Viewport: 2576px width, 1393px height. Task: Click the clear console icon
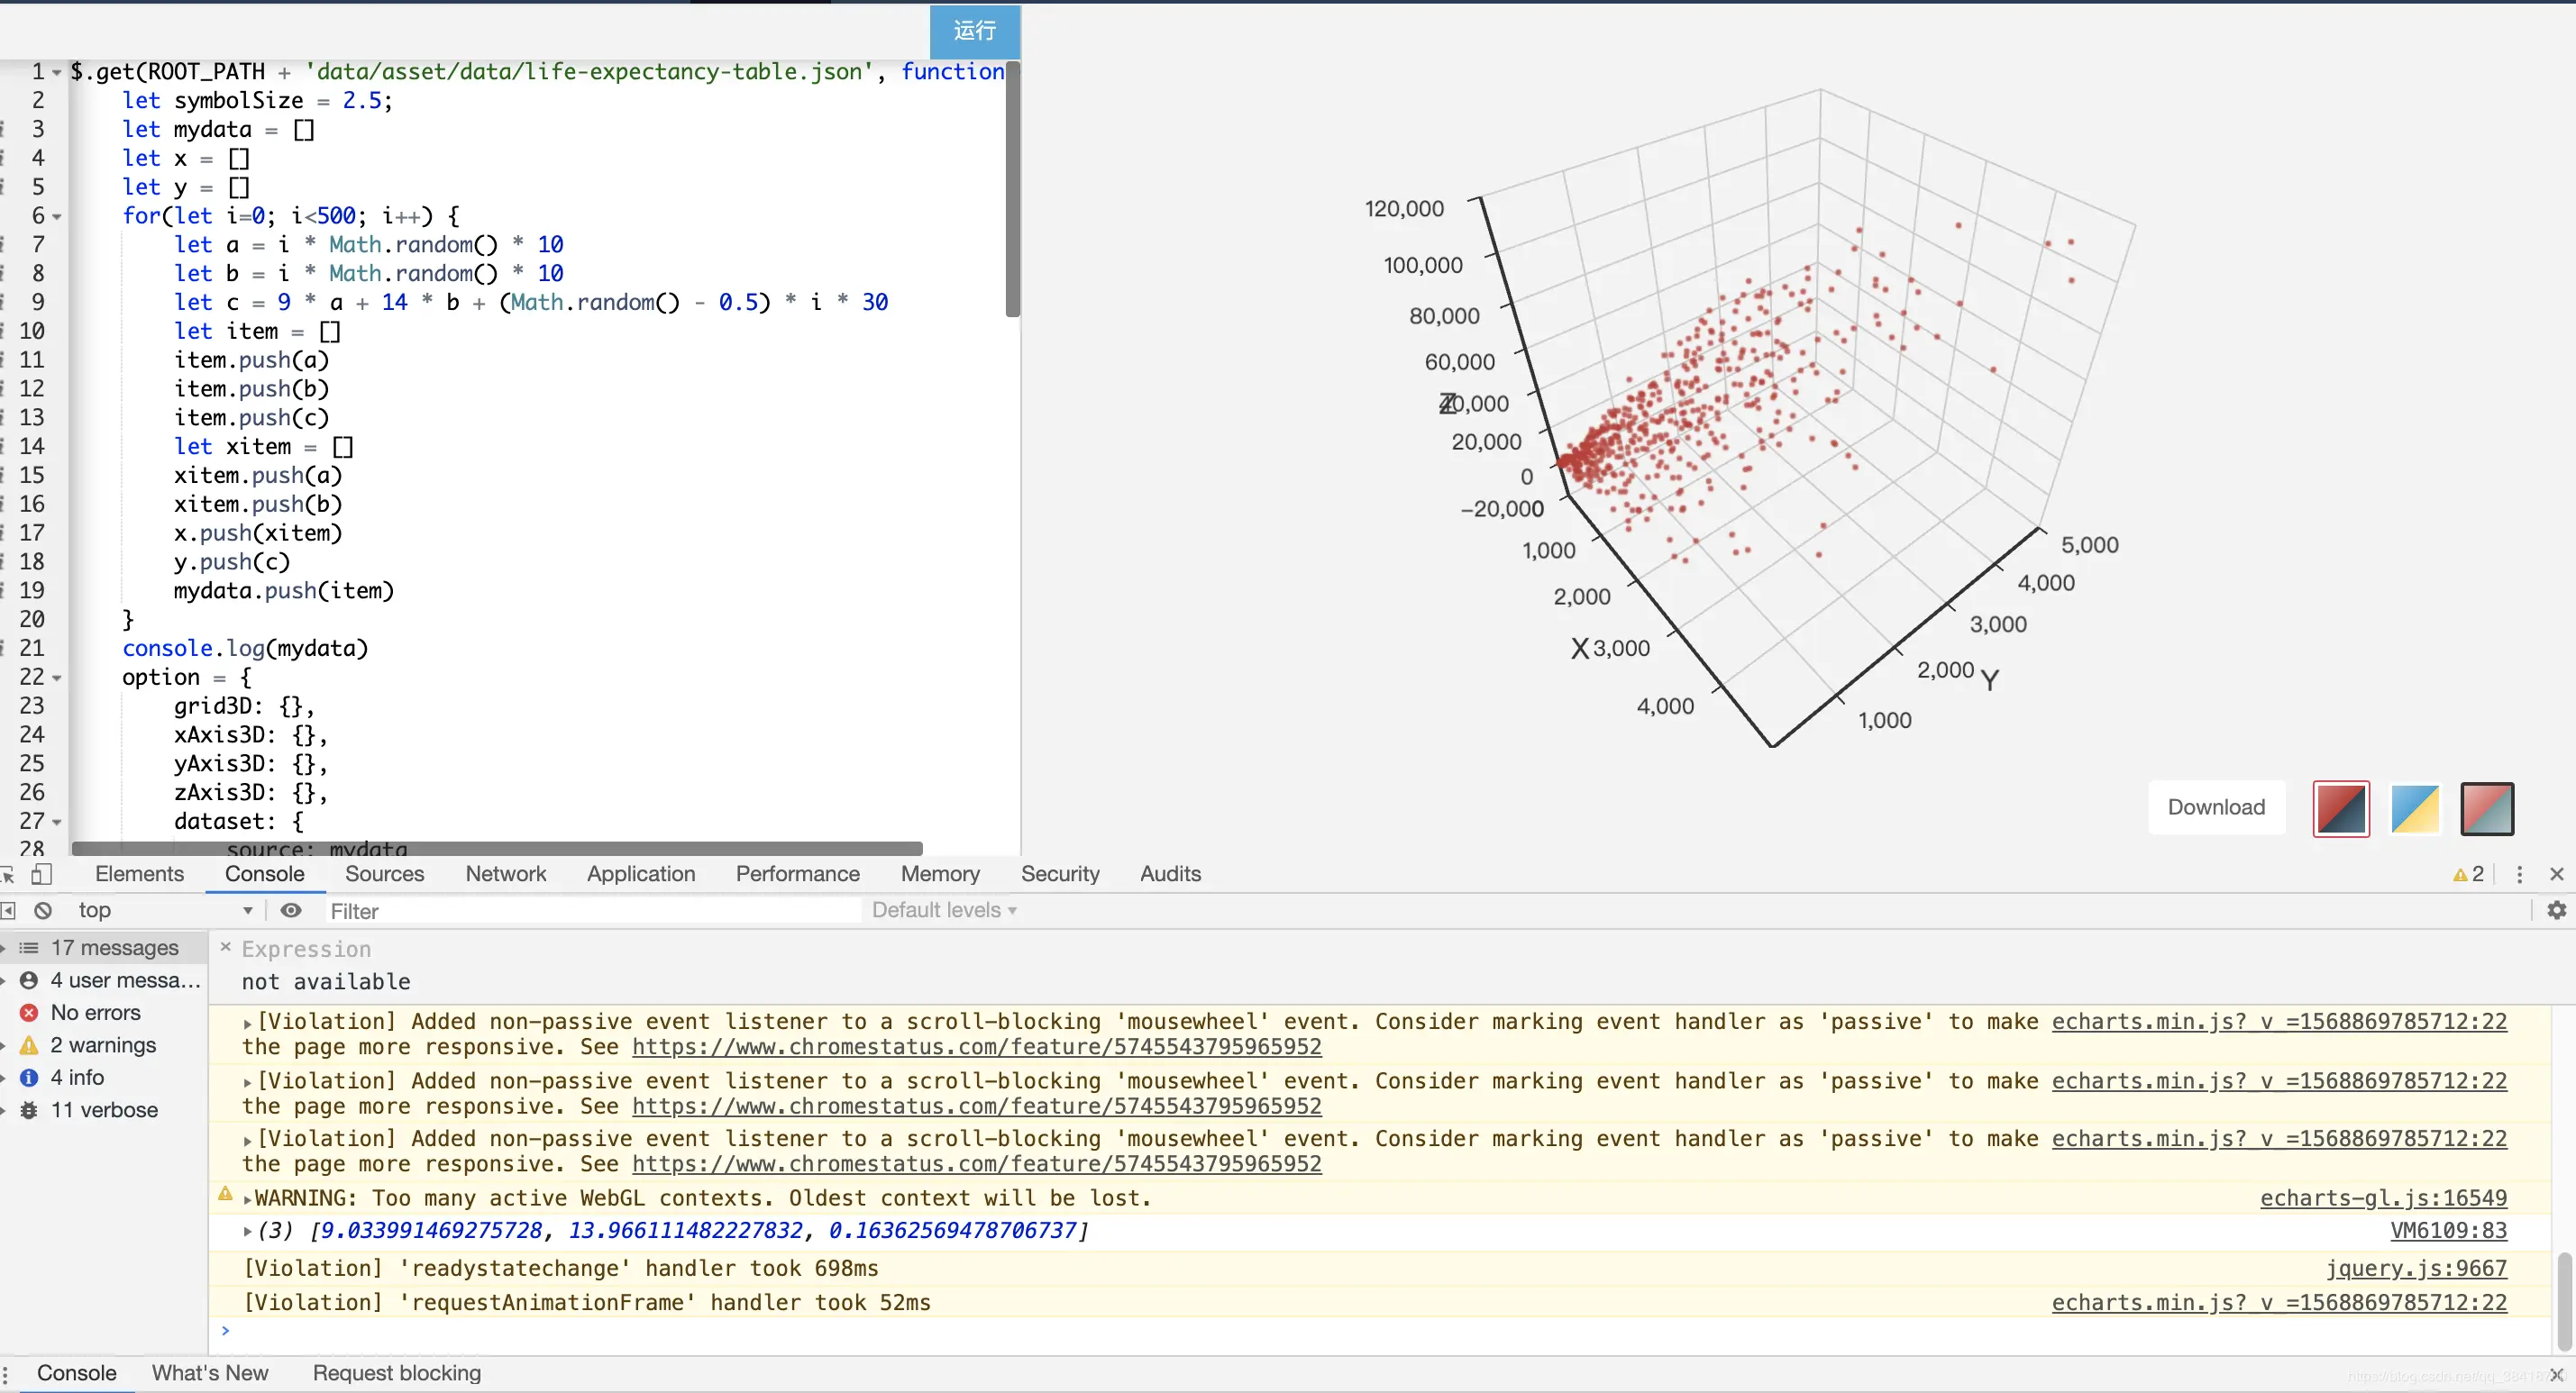pyautogui.click(x=43, y=910)
